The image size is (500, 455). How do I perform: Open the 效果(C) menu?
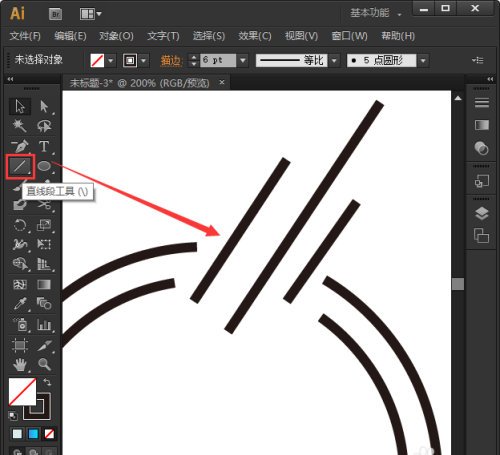tap(255, 36)
